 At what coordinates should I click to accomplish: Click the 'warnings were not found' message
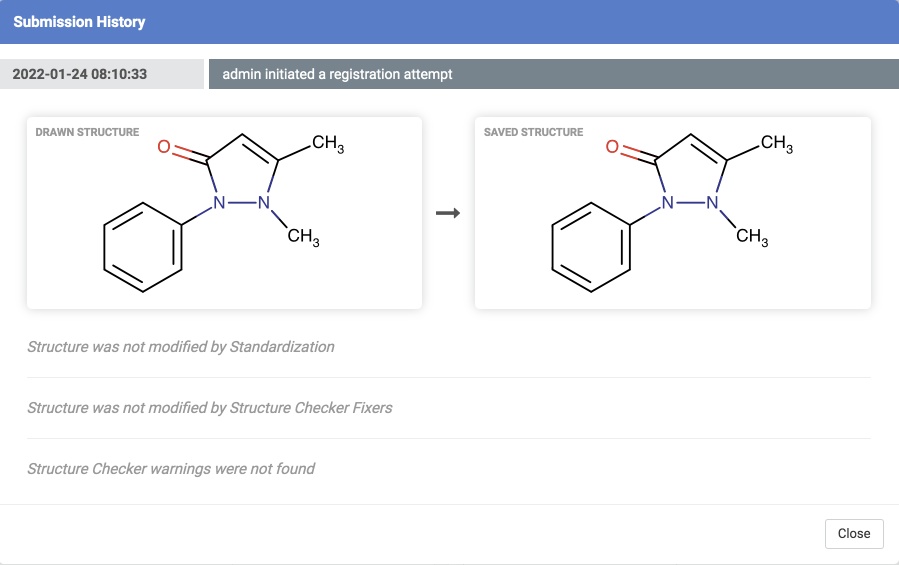(171, 468)
